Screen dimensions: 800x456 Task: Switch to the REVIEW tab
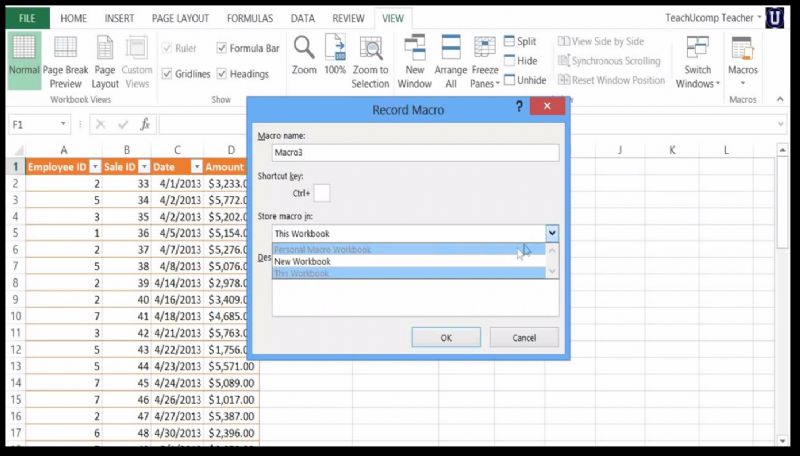point(348,18)
